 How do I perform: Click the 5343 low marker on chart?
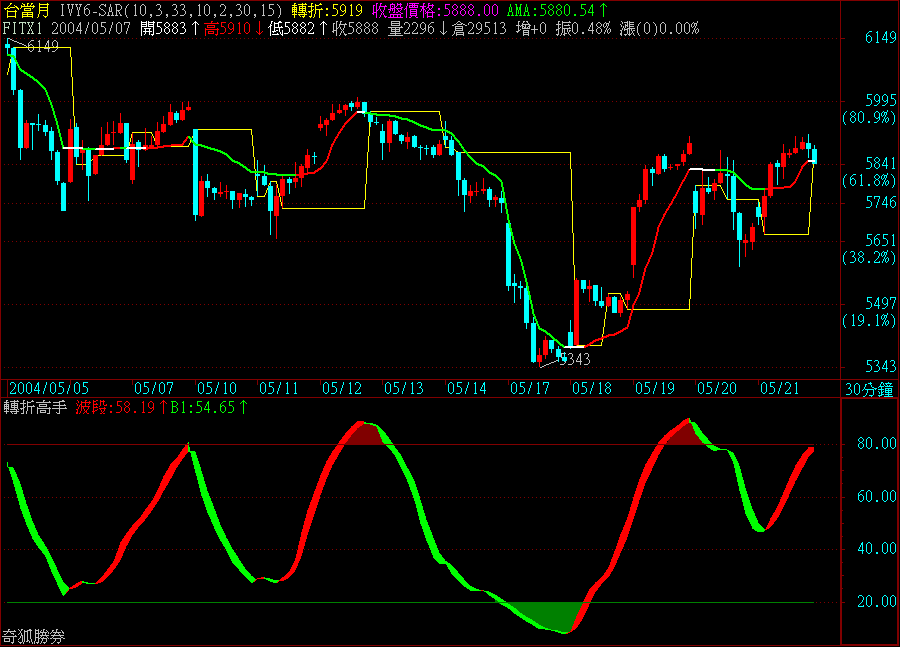tap(575, 359)
